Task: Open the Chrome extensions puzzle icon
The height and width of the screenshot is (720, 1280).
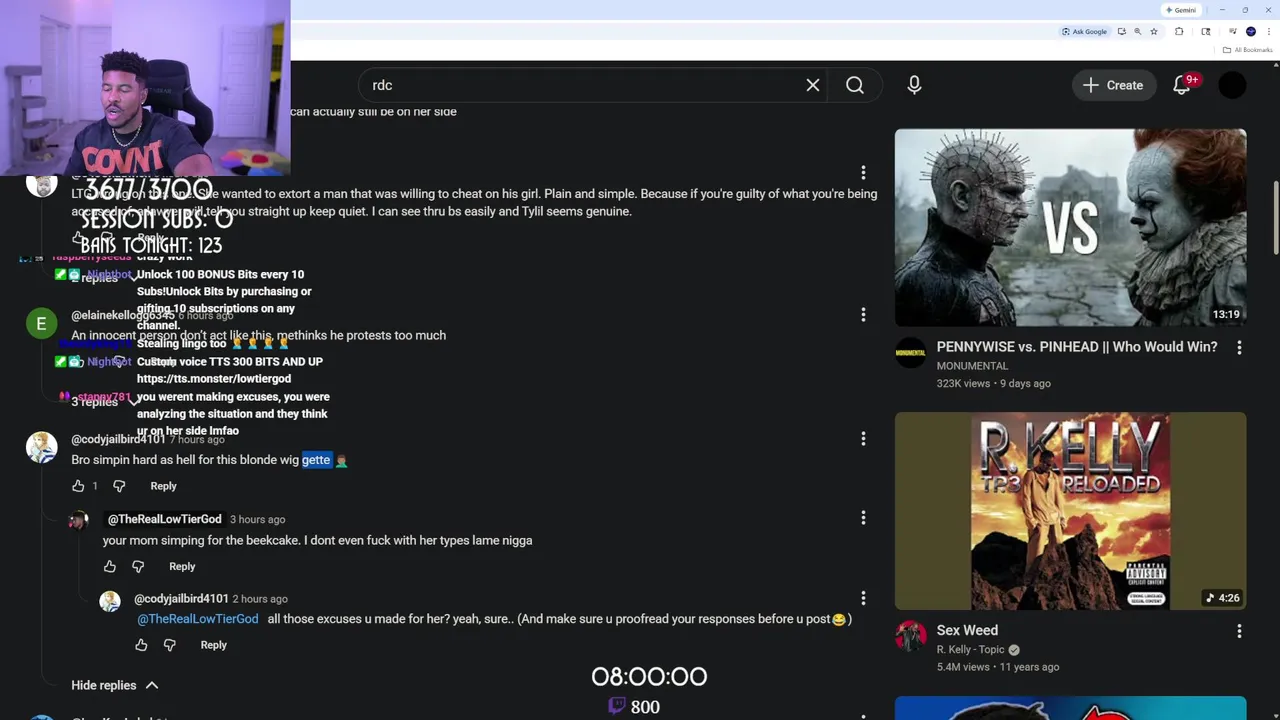Action: point(1179,32)
